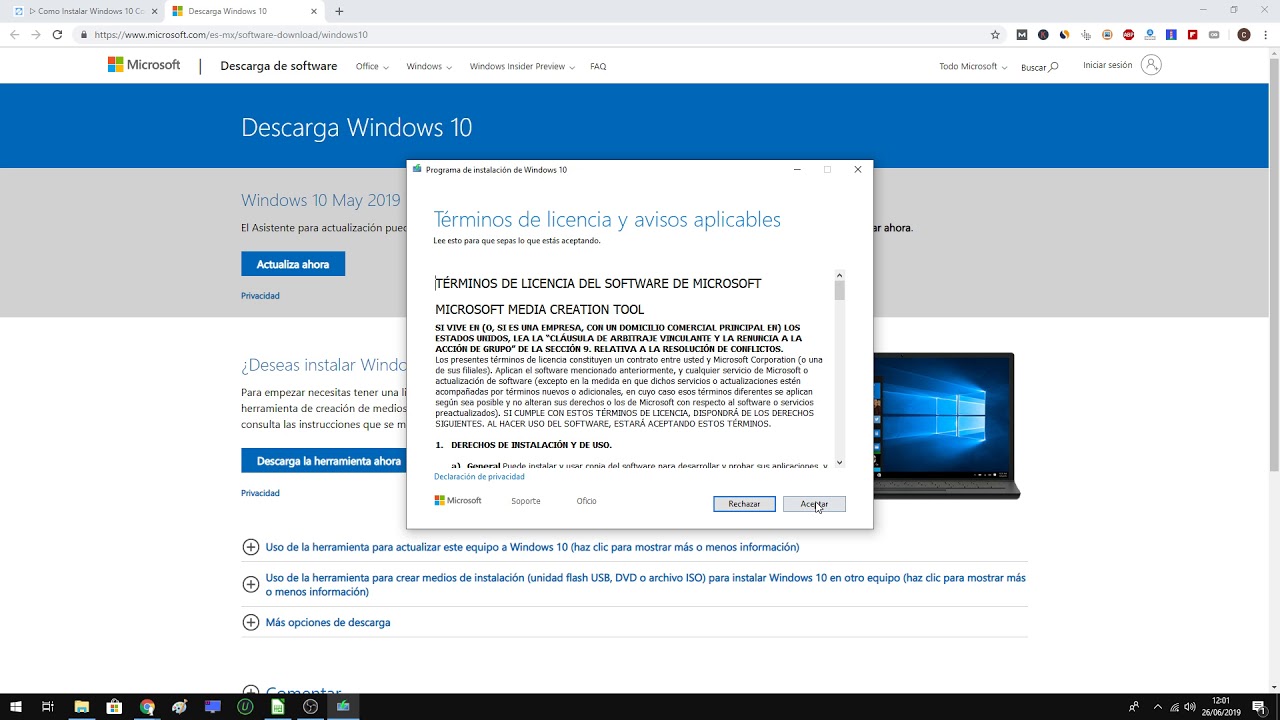Open Chrome three-dot menu

[1266, 34]
